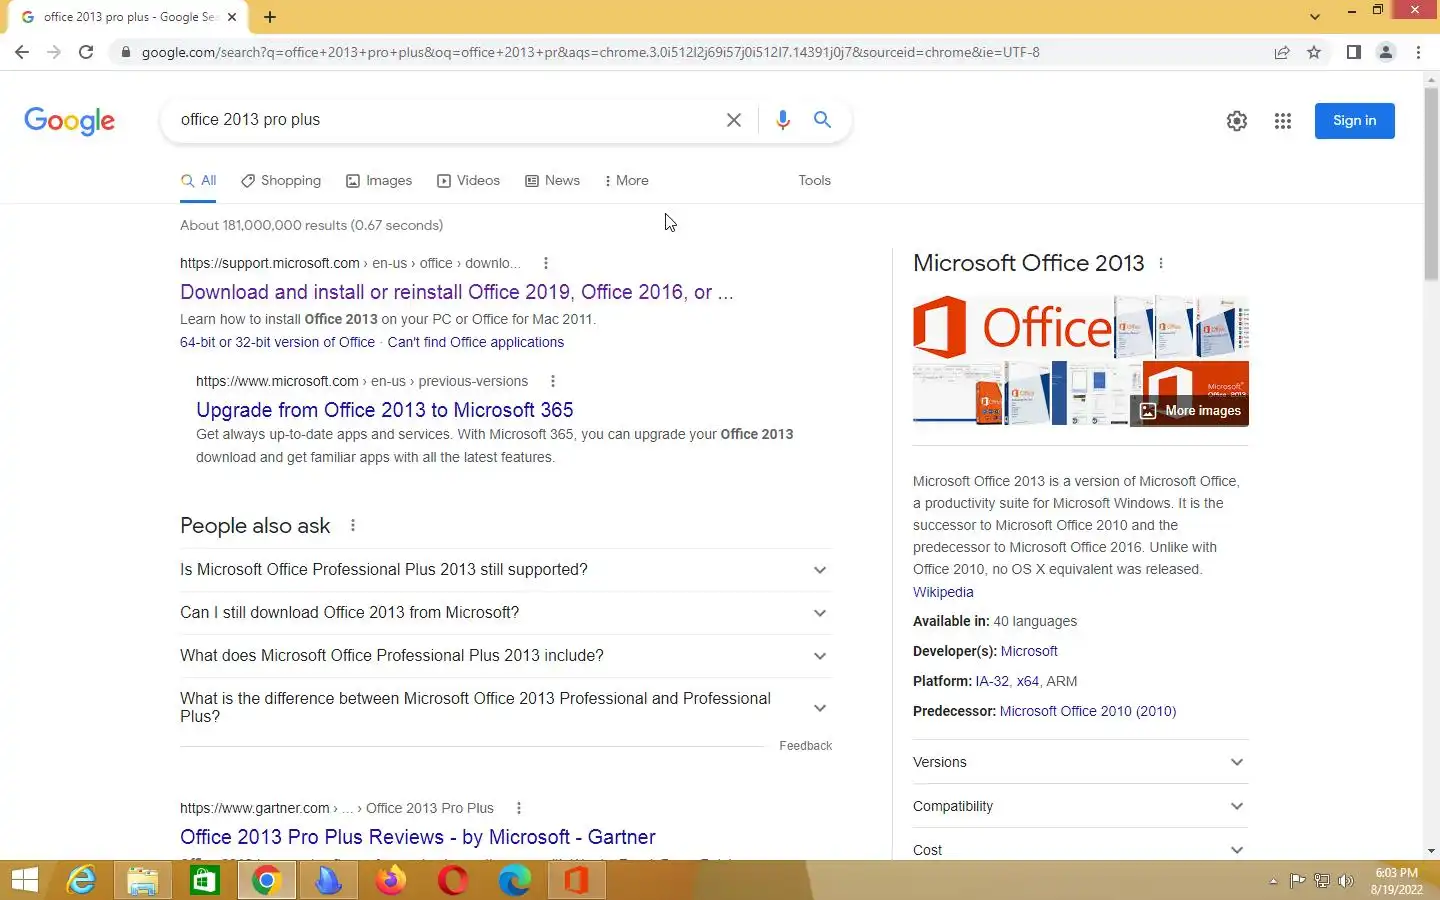This screenshot has width=1440, height=900.
Task: Open options beside People also ask
Action: click(352, 525)
